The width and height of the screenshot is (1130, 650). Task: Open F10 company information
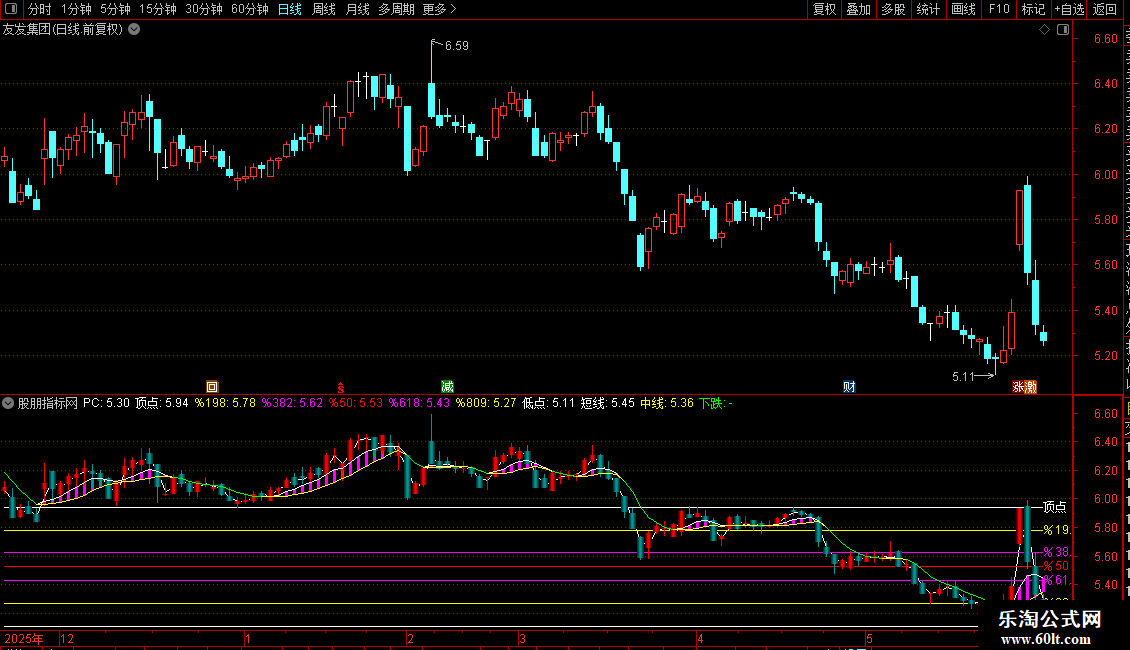[x=999, y=9]
